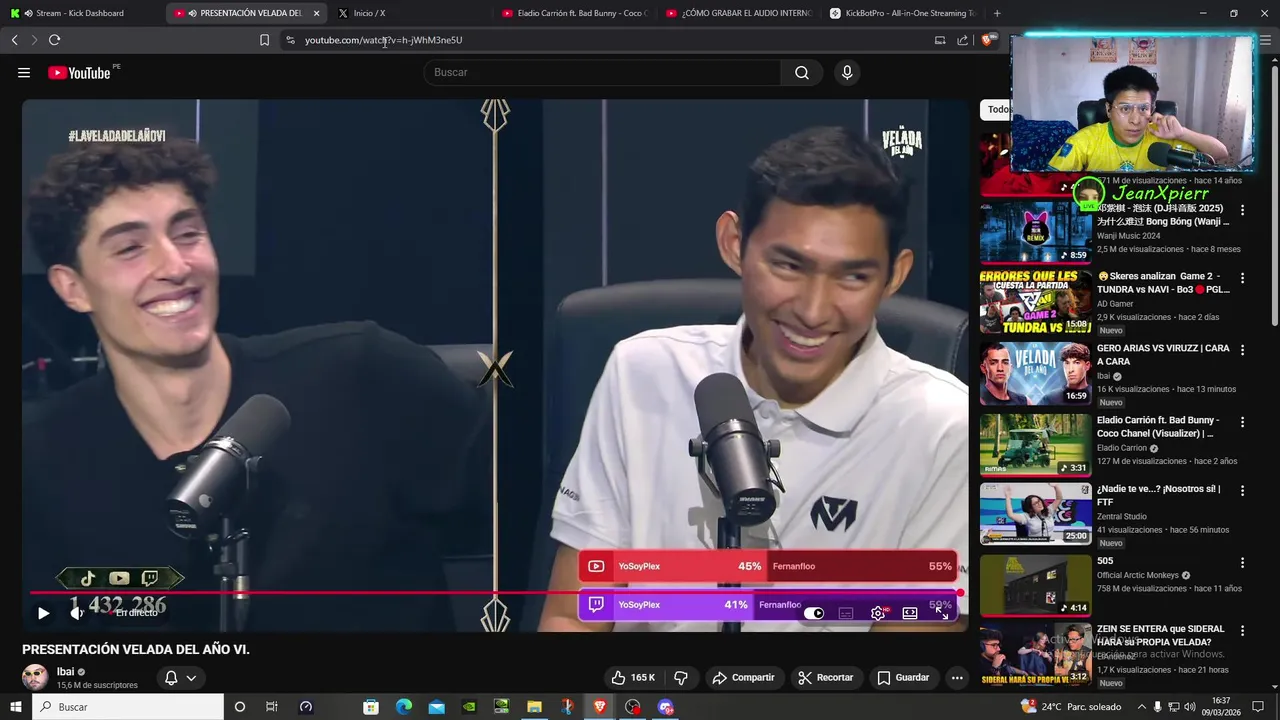This screenshot has width=1280, height=720.
Task: Reload the page with the refresh icon
Action: (x=55, y=40)
